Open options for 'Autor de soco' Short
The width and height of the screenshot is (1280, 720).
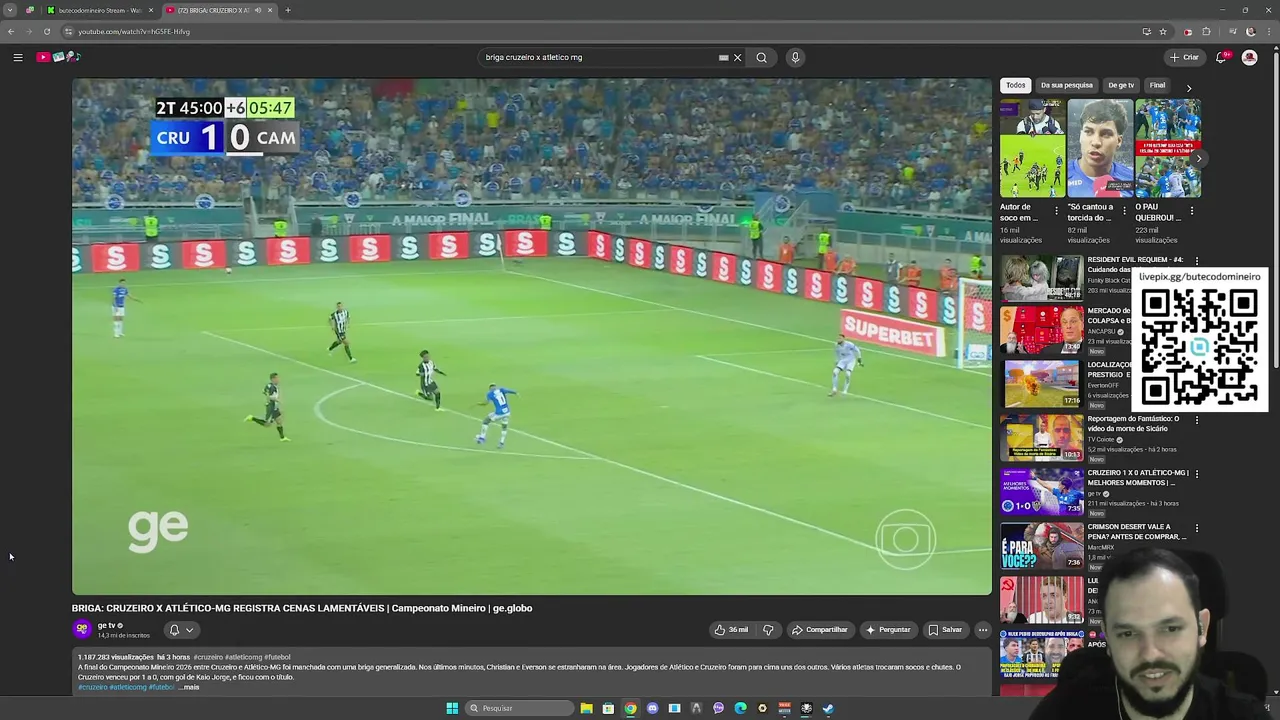point(1056,211)
